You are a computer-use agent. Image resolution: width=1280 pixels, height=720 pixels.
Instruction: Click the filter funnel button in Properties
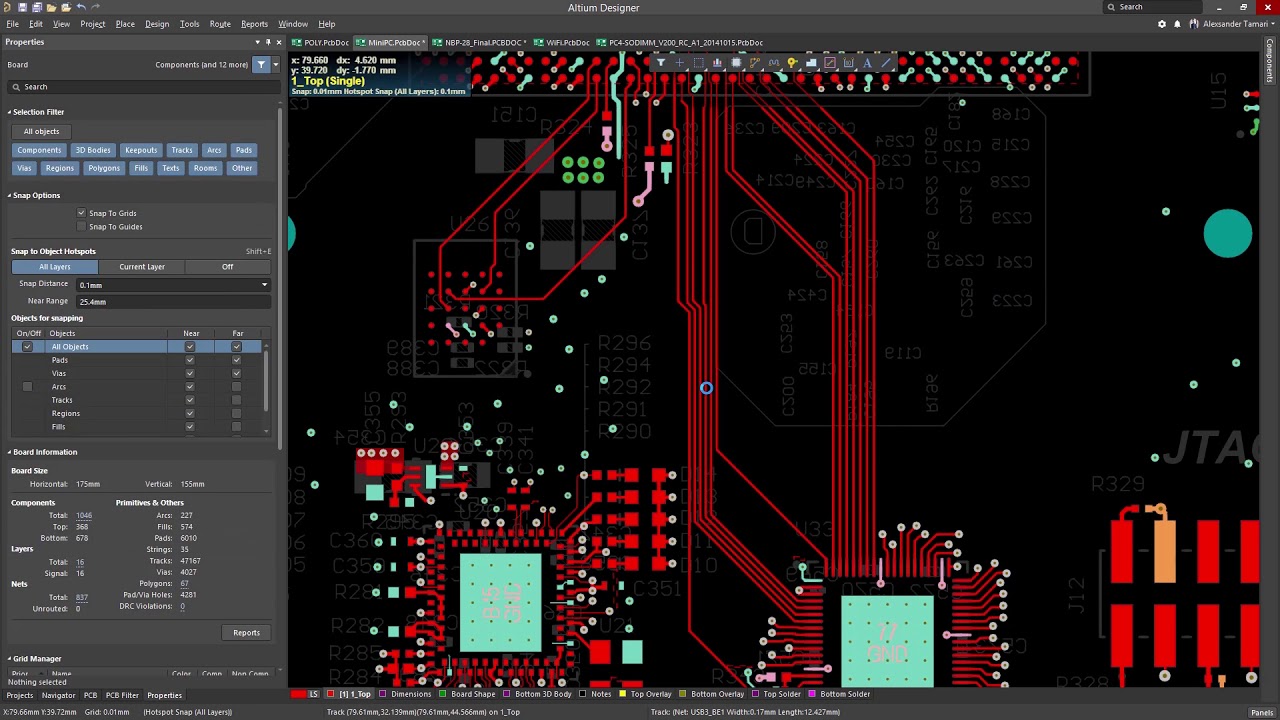pyautogui.click(x=261, y=64)
